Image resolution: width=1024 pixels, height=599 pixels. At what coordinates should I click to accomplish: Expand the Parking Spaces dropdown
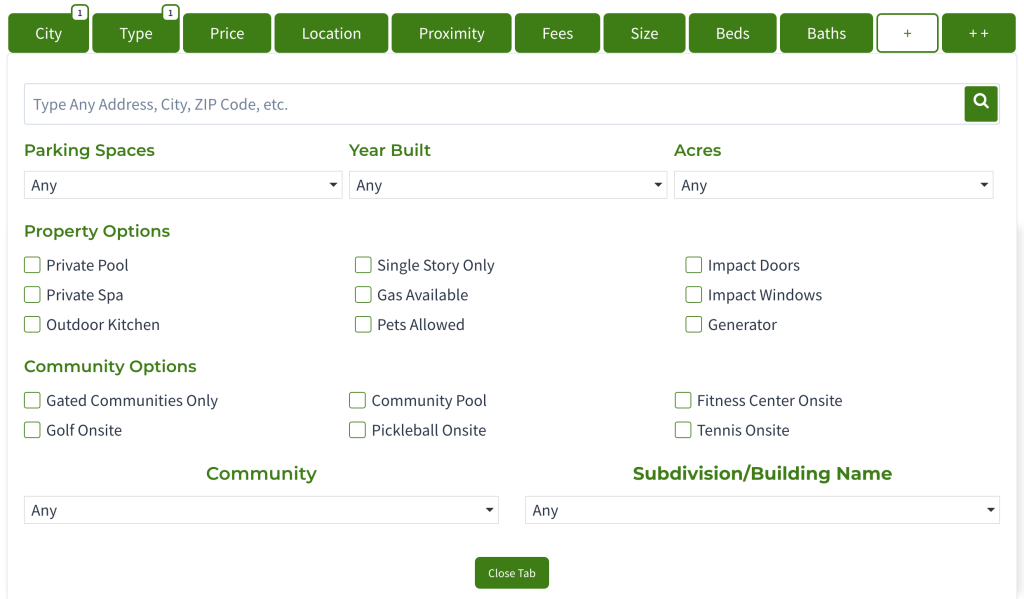pos(183,185)
